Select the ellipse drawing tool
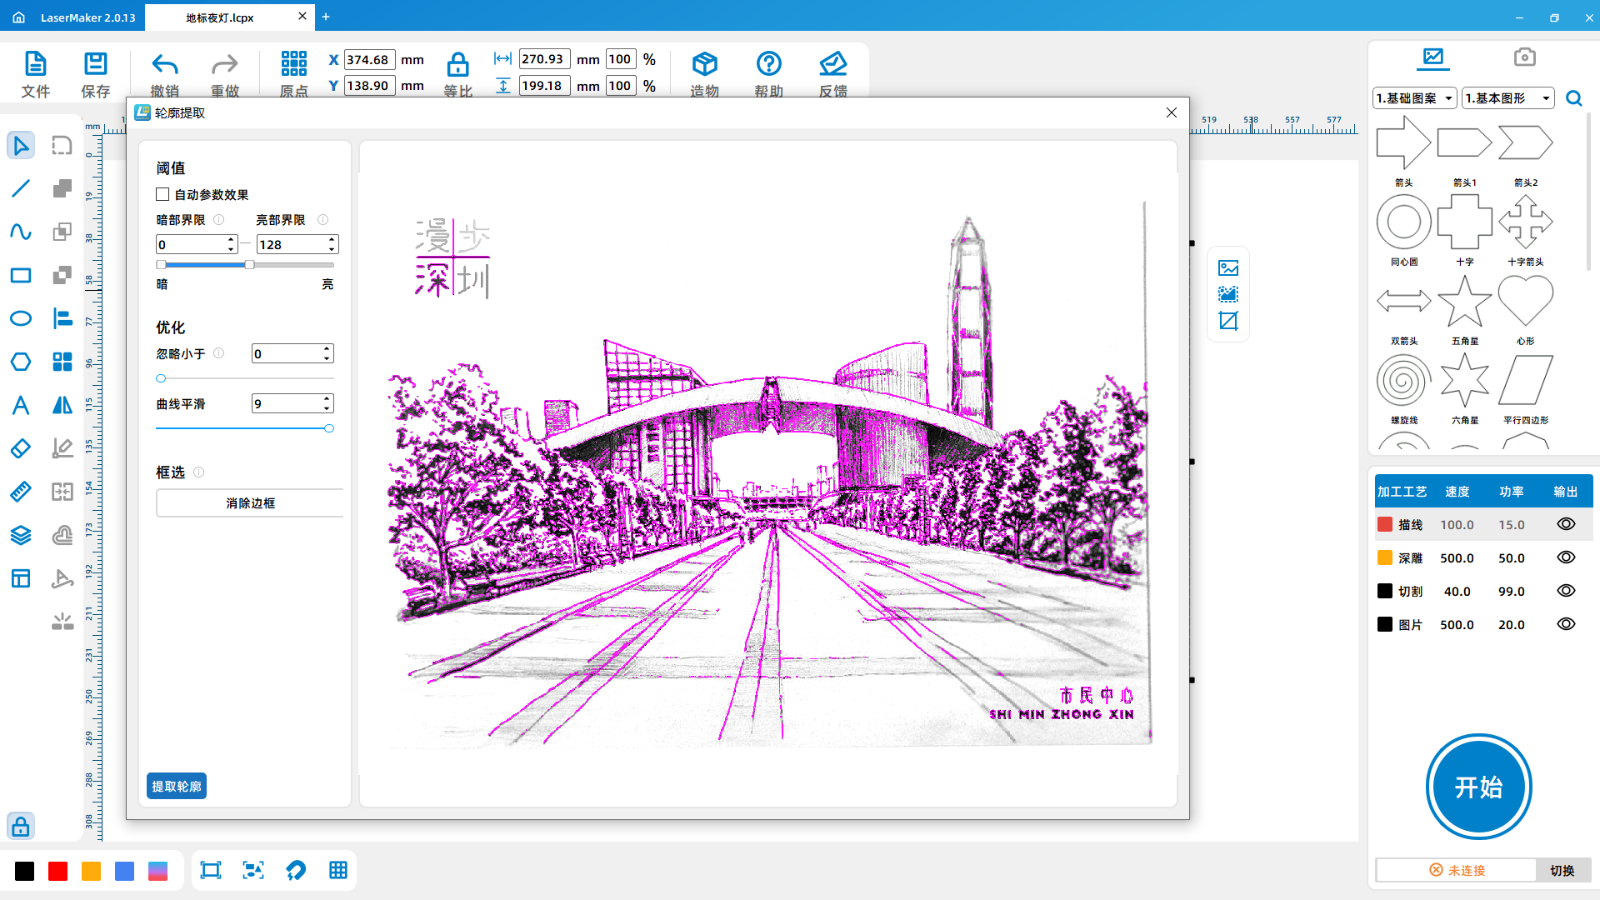This screenshot has height=900, width=1600. (x=21, y=319)
